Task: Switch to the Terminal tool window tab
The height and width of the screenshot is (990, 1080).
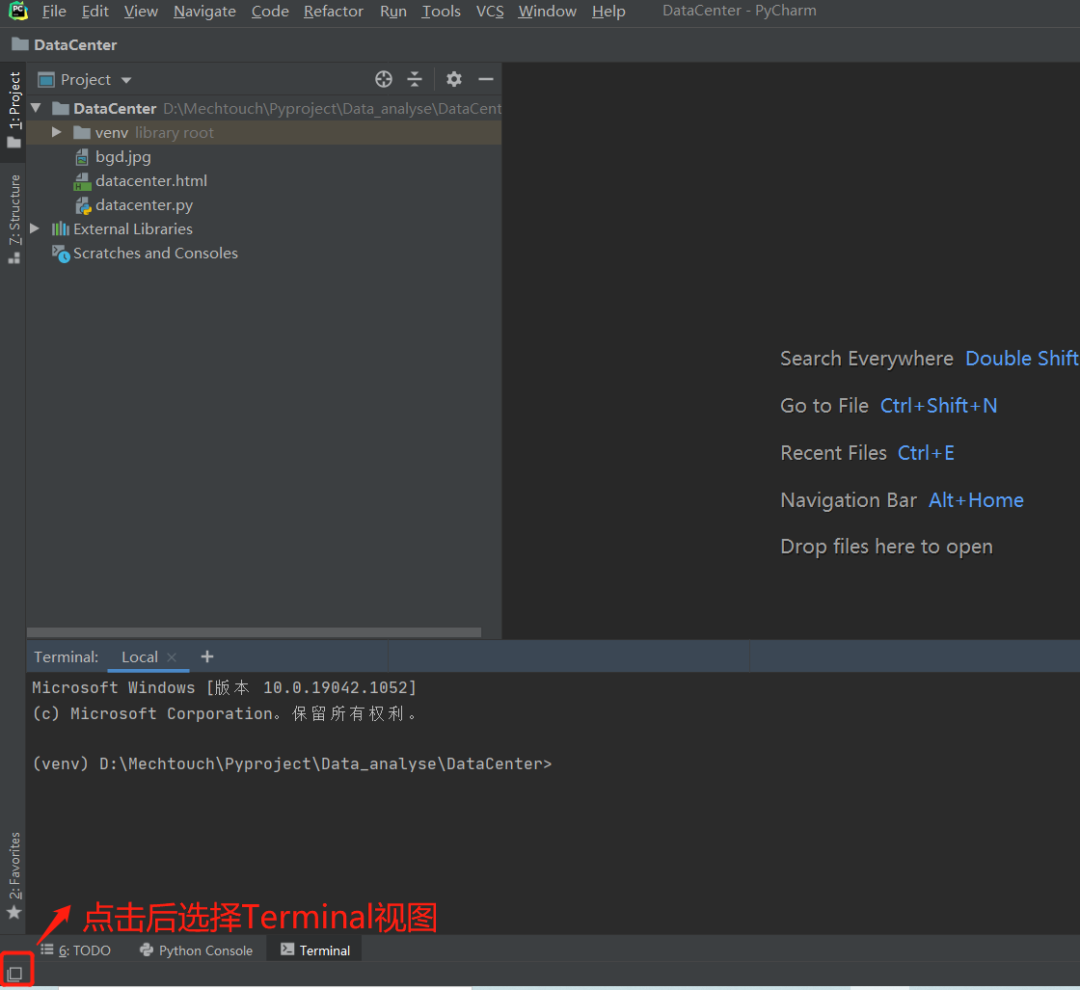Action: [x=315, y=950]
